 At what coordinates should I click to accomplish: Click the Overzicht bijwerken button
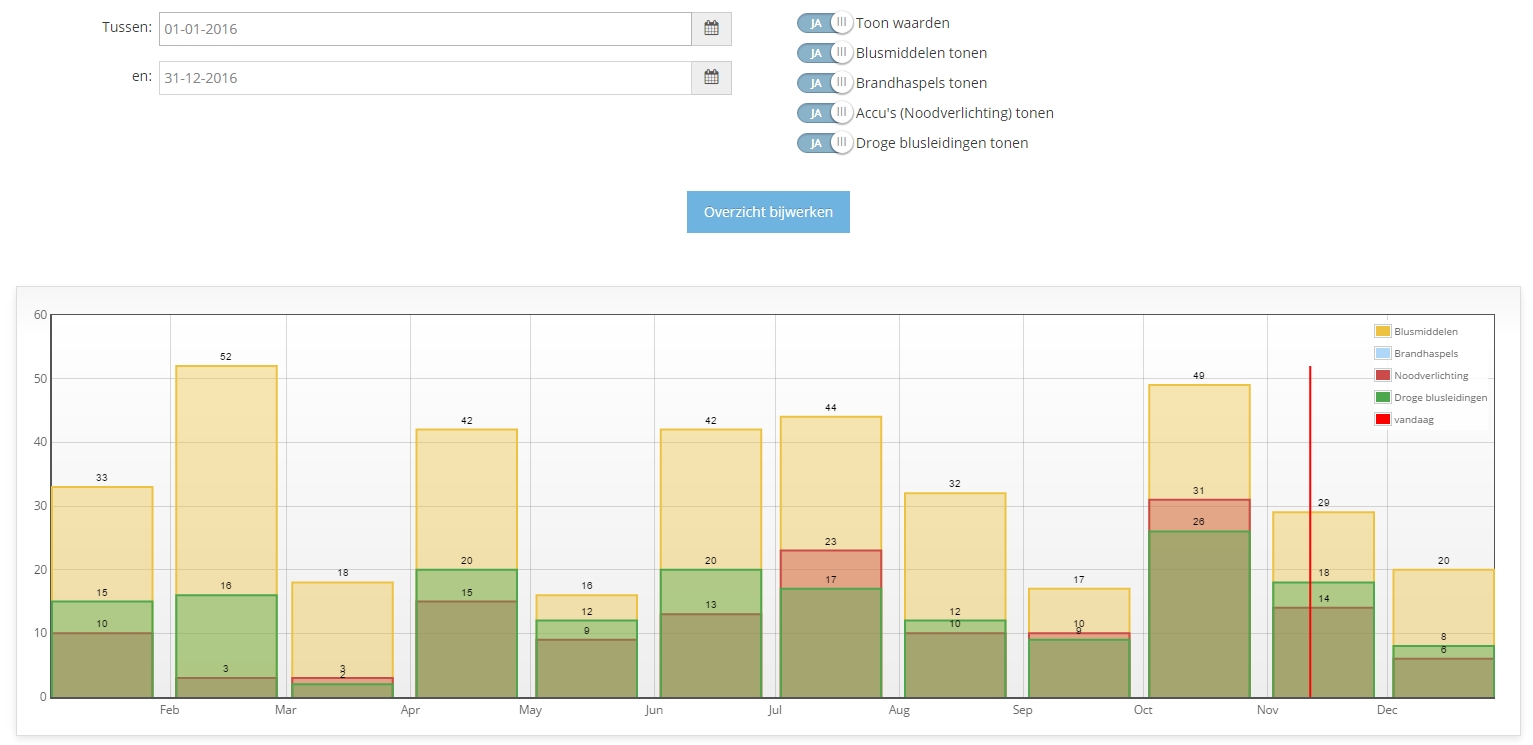coord(768,212)
